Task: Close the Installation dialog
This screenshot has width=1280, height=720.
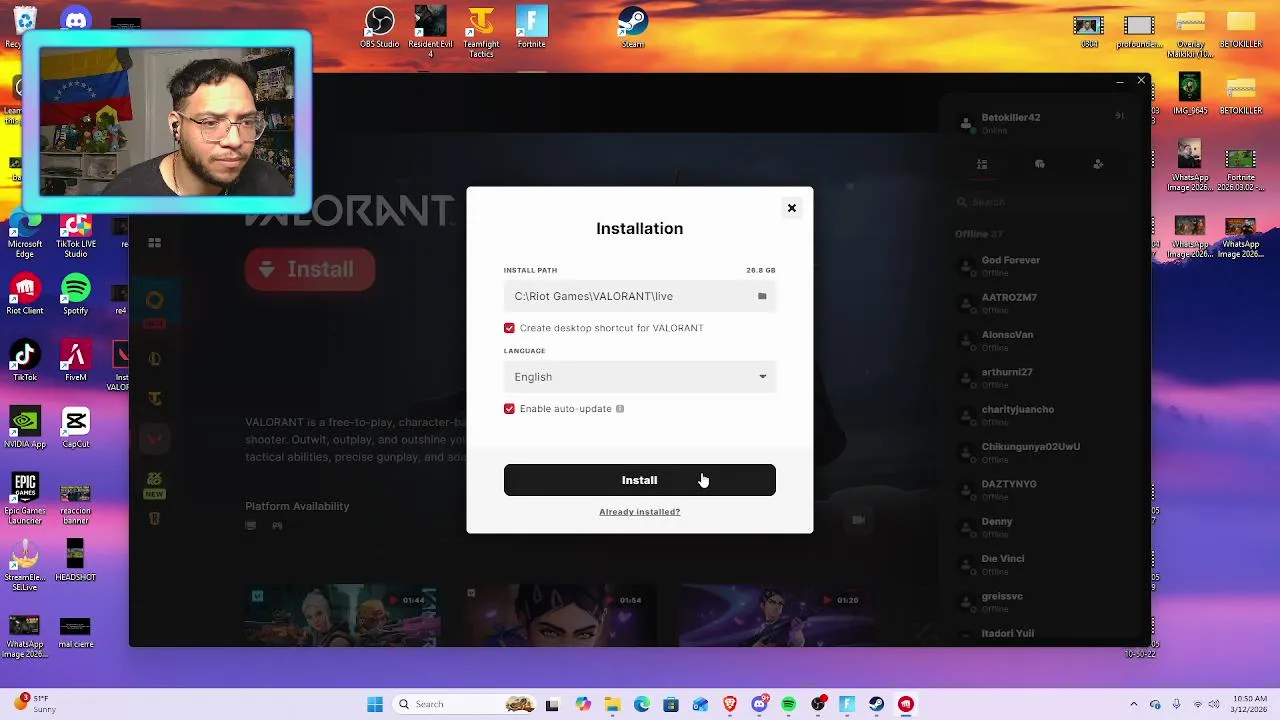Action: 791,208
